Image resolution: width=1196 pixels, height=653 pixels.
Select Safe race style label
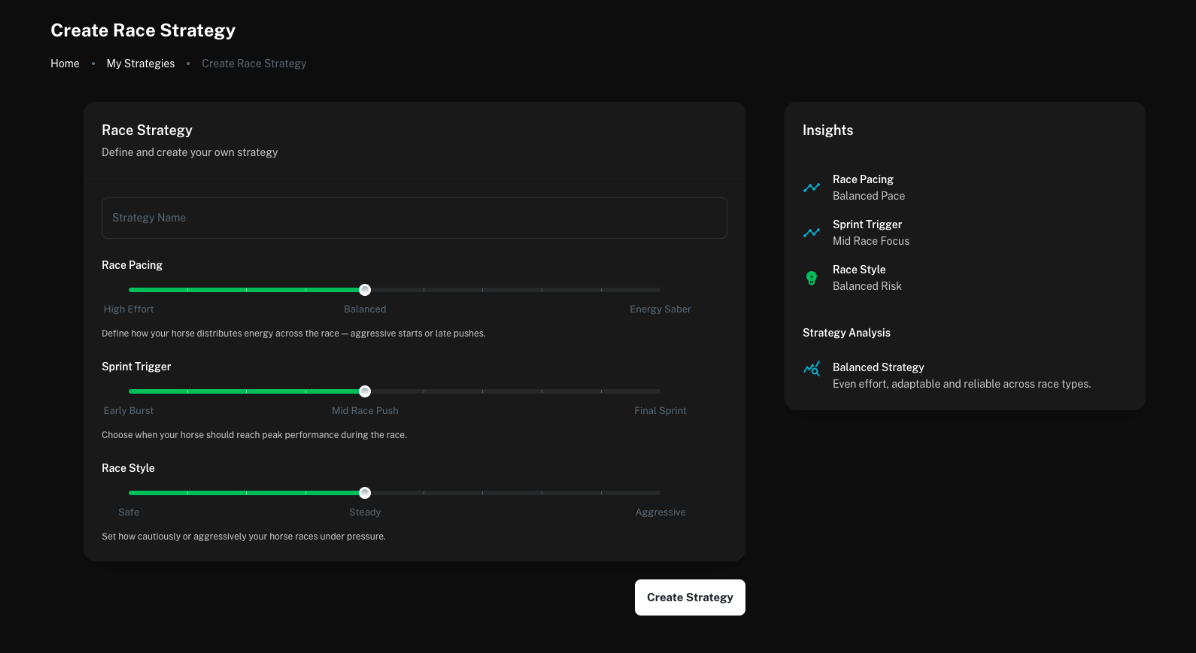[129, 513]
